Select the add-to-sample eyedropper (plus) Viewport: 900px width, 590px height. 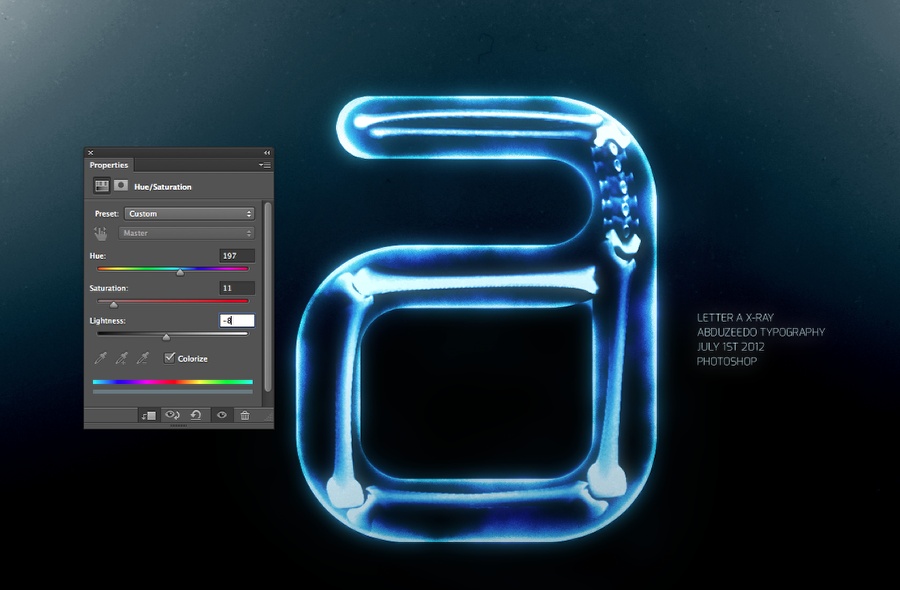click(122, 358)
